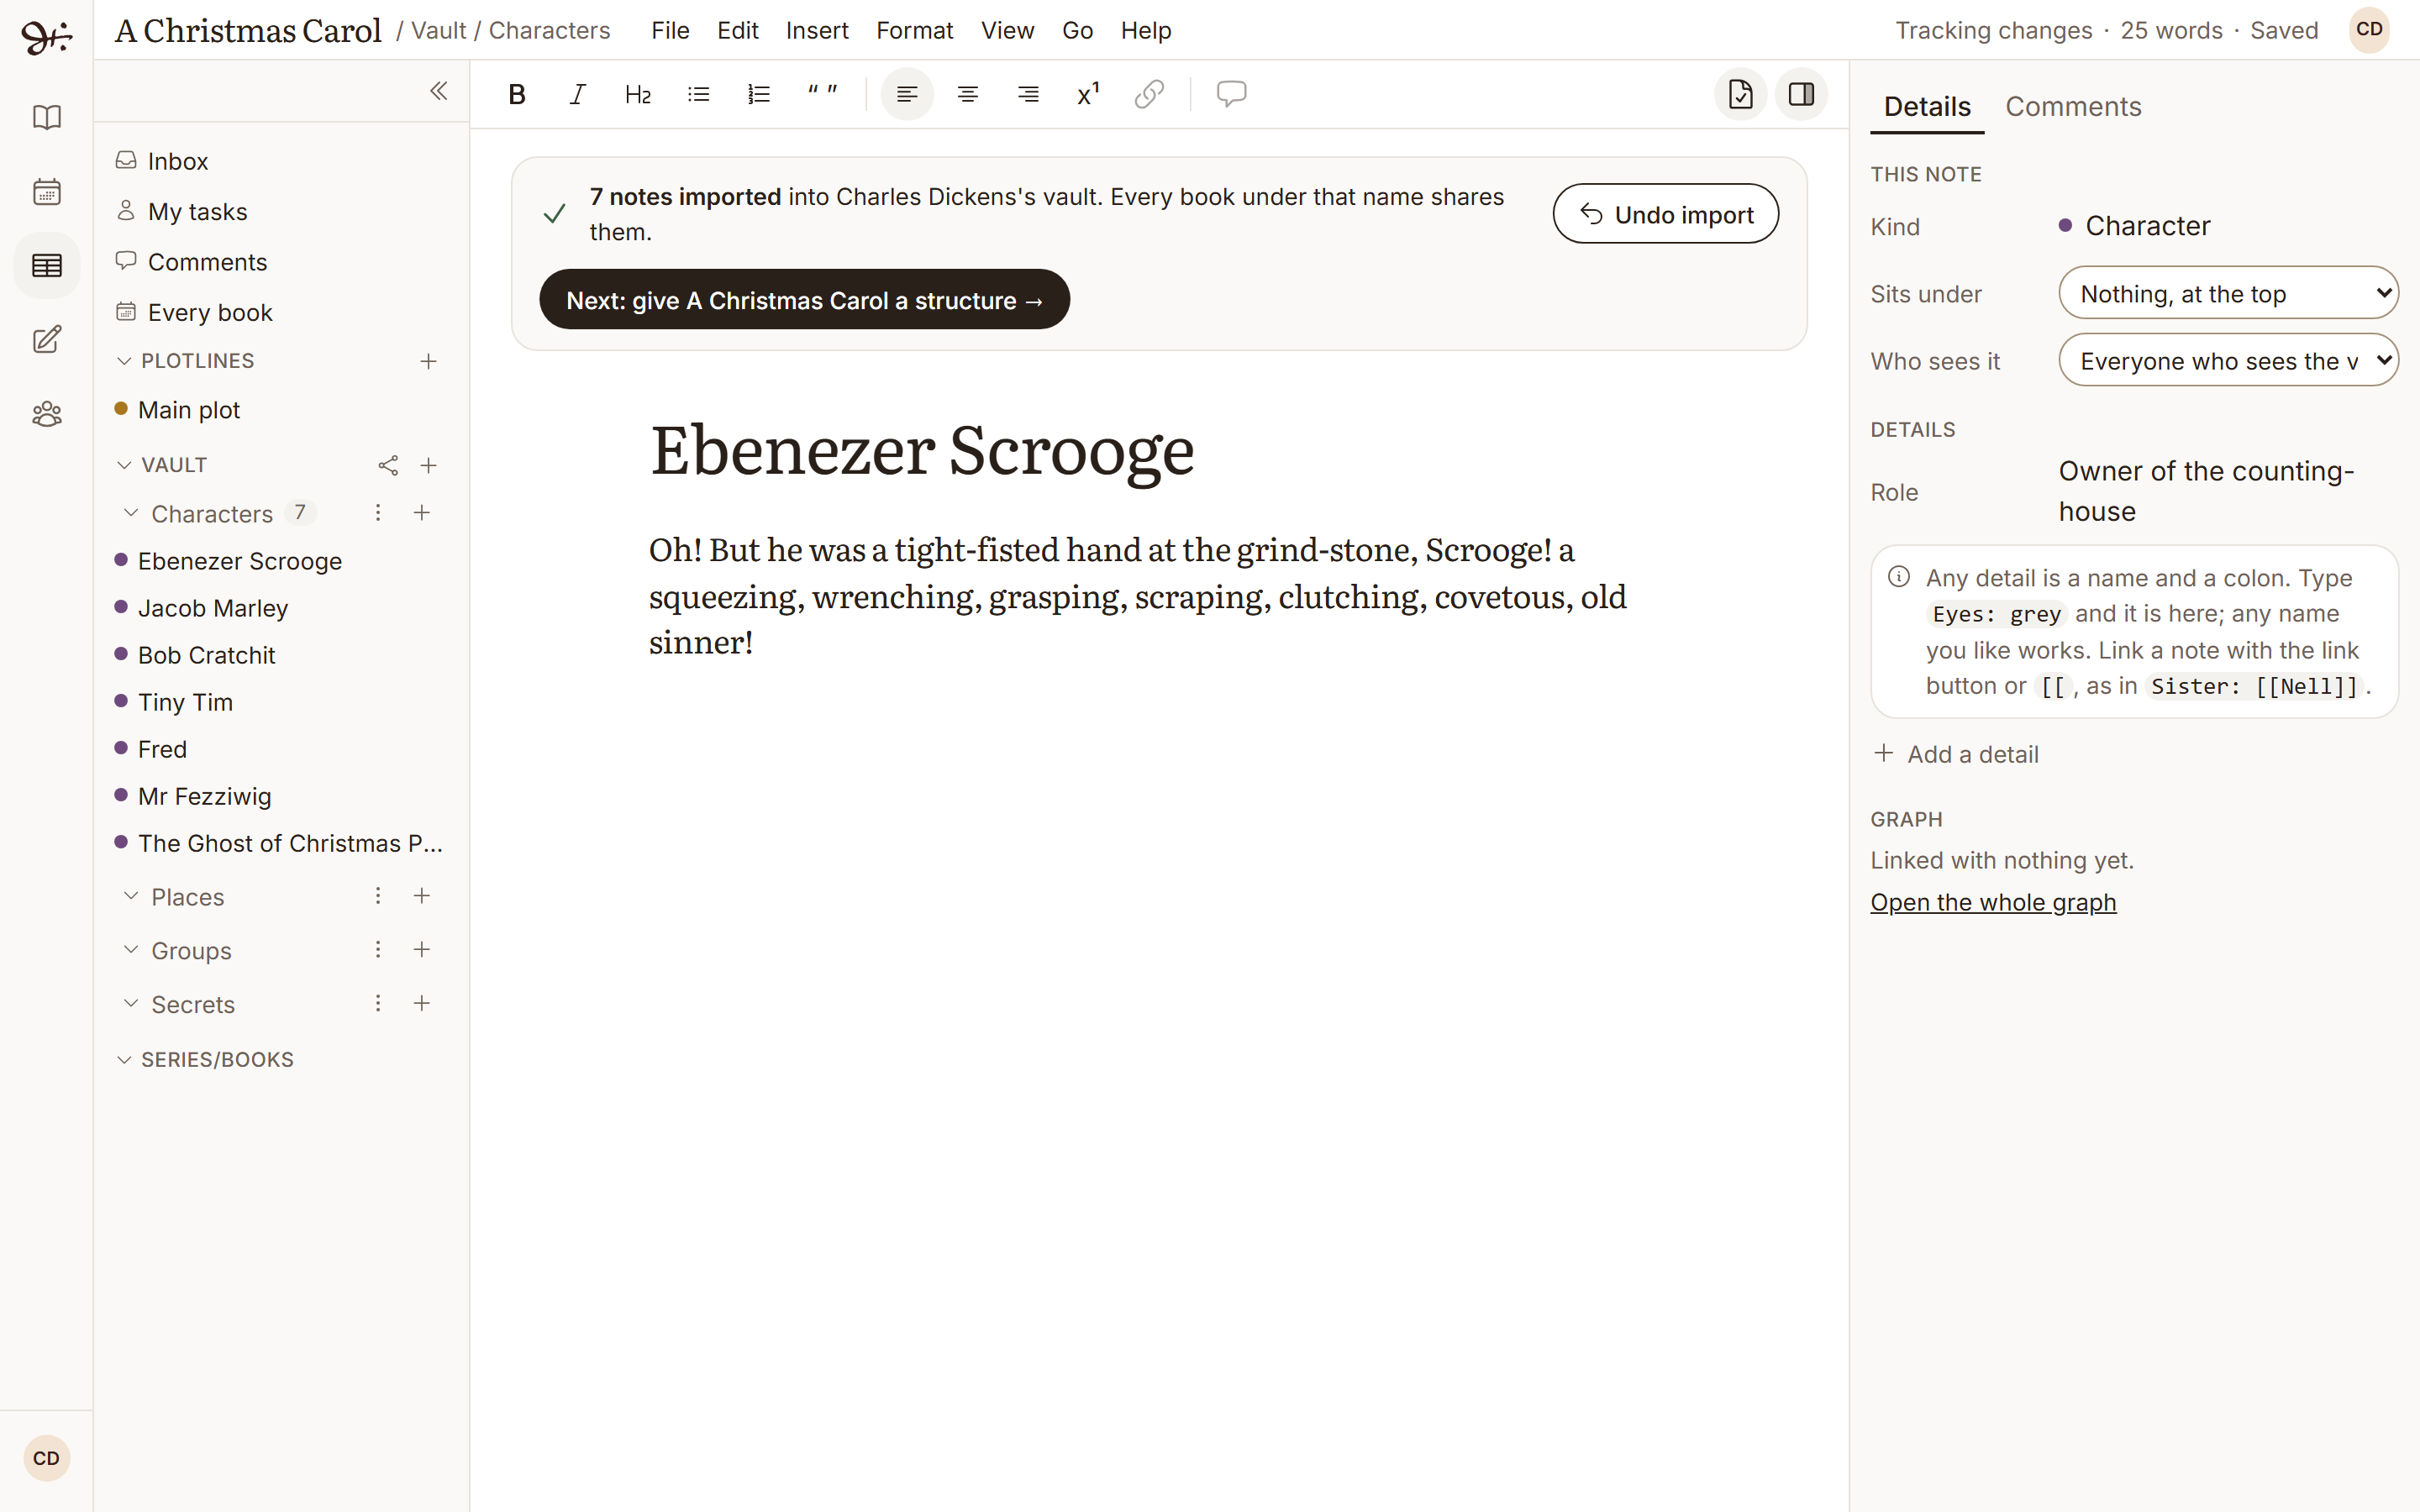Undo the notes import
Screen dimensions: 2420x1512
[x=1665, y=214]
